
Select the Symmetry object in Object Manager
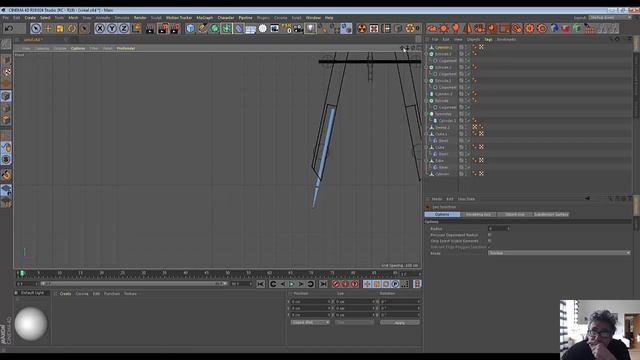tap(443, 114)
